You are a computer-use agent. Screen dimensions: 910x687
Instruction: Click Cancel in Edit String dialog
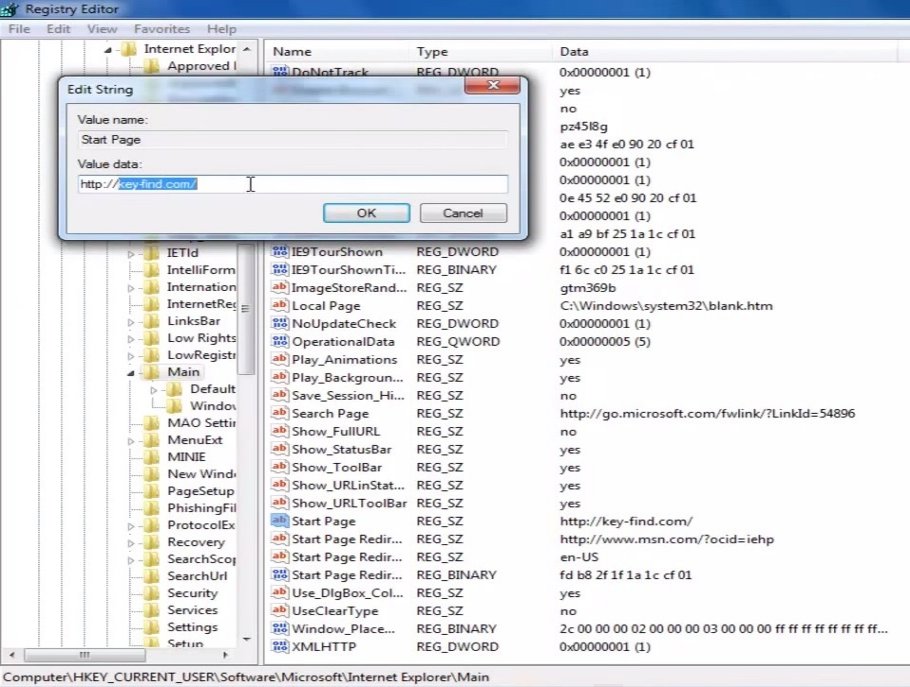coord(463,213)
